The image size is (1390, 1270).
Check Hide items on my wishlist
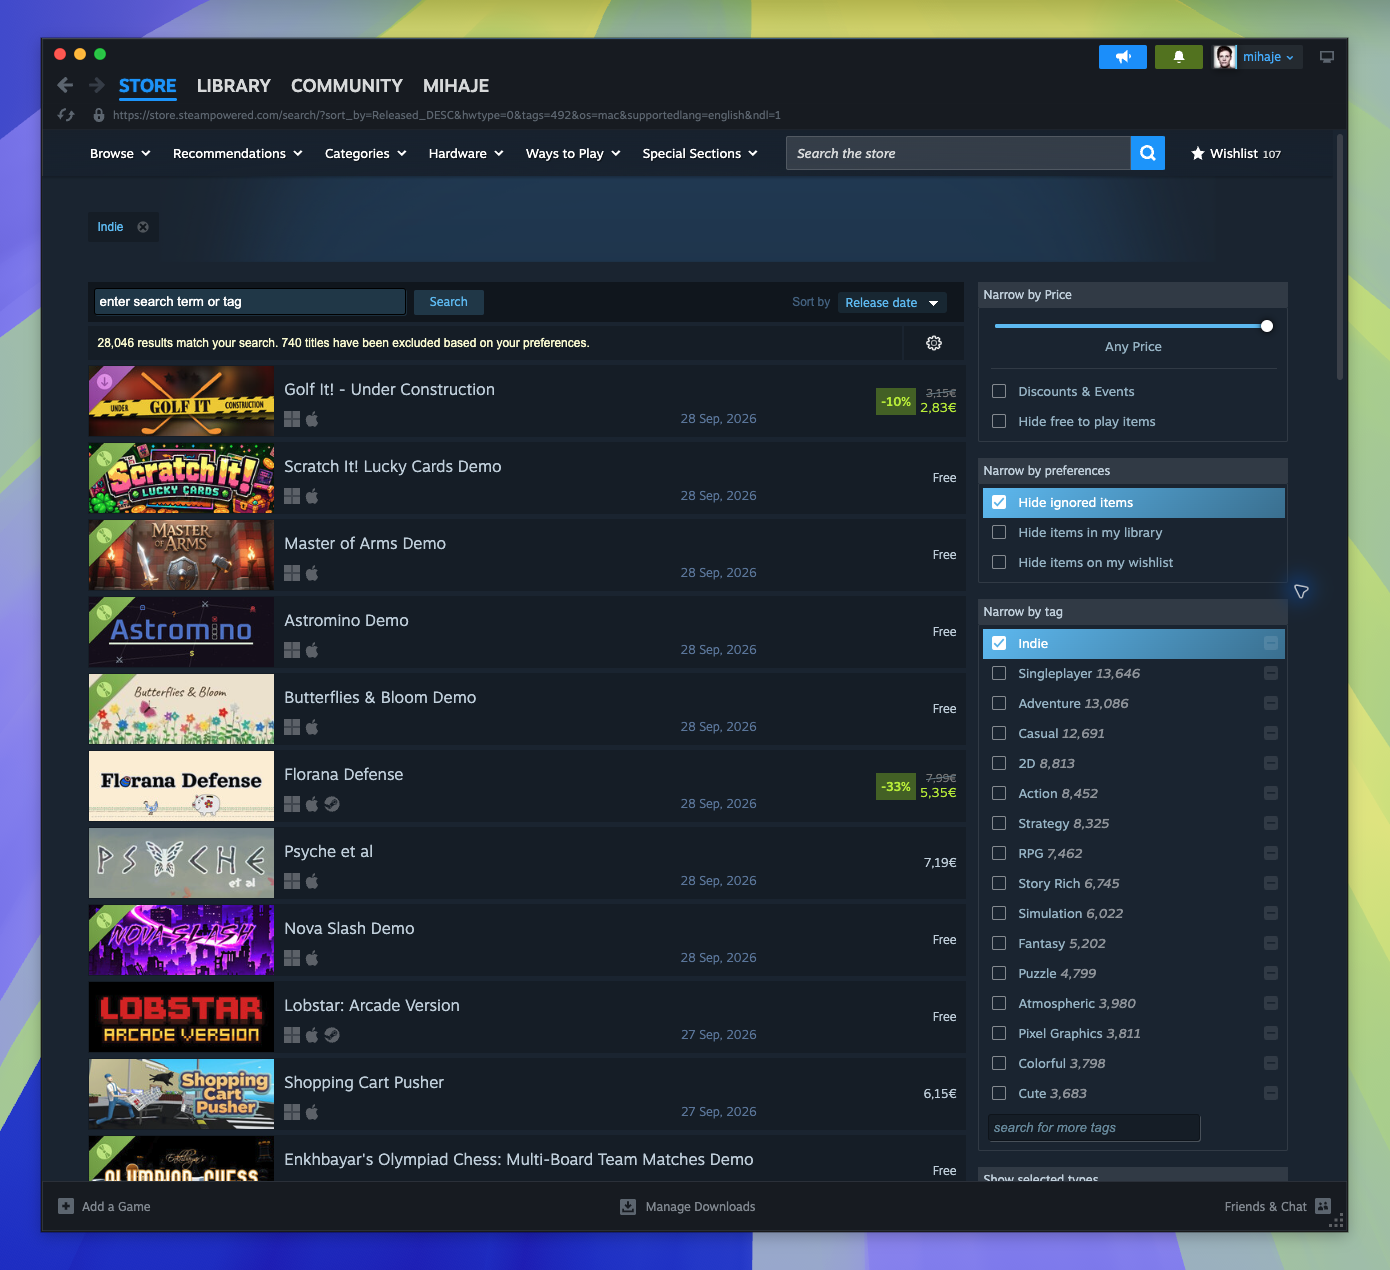click(999, 562)
